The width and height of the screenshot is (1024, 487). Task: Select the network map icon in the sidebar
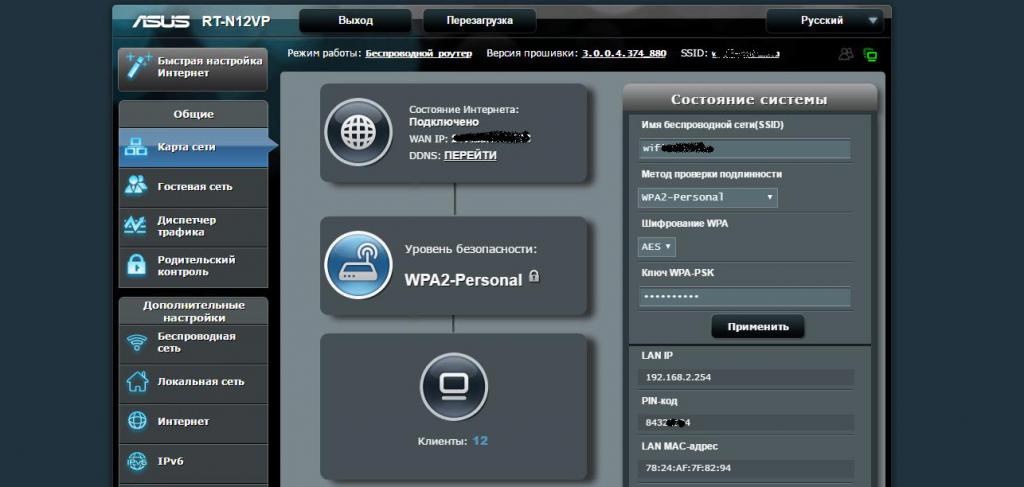[136, 147]
